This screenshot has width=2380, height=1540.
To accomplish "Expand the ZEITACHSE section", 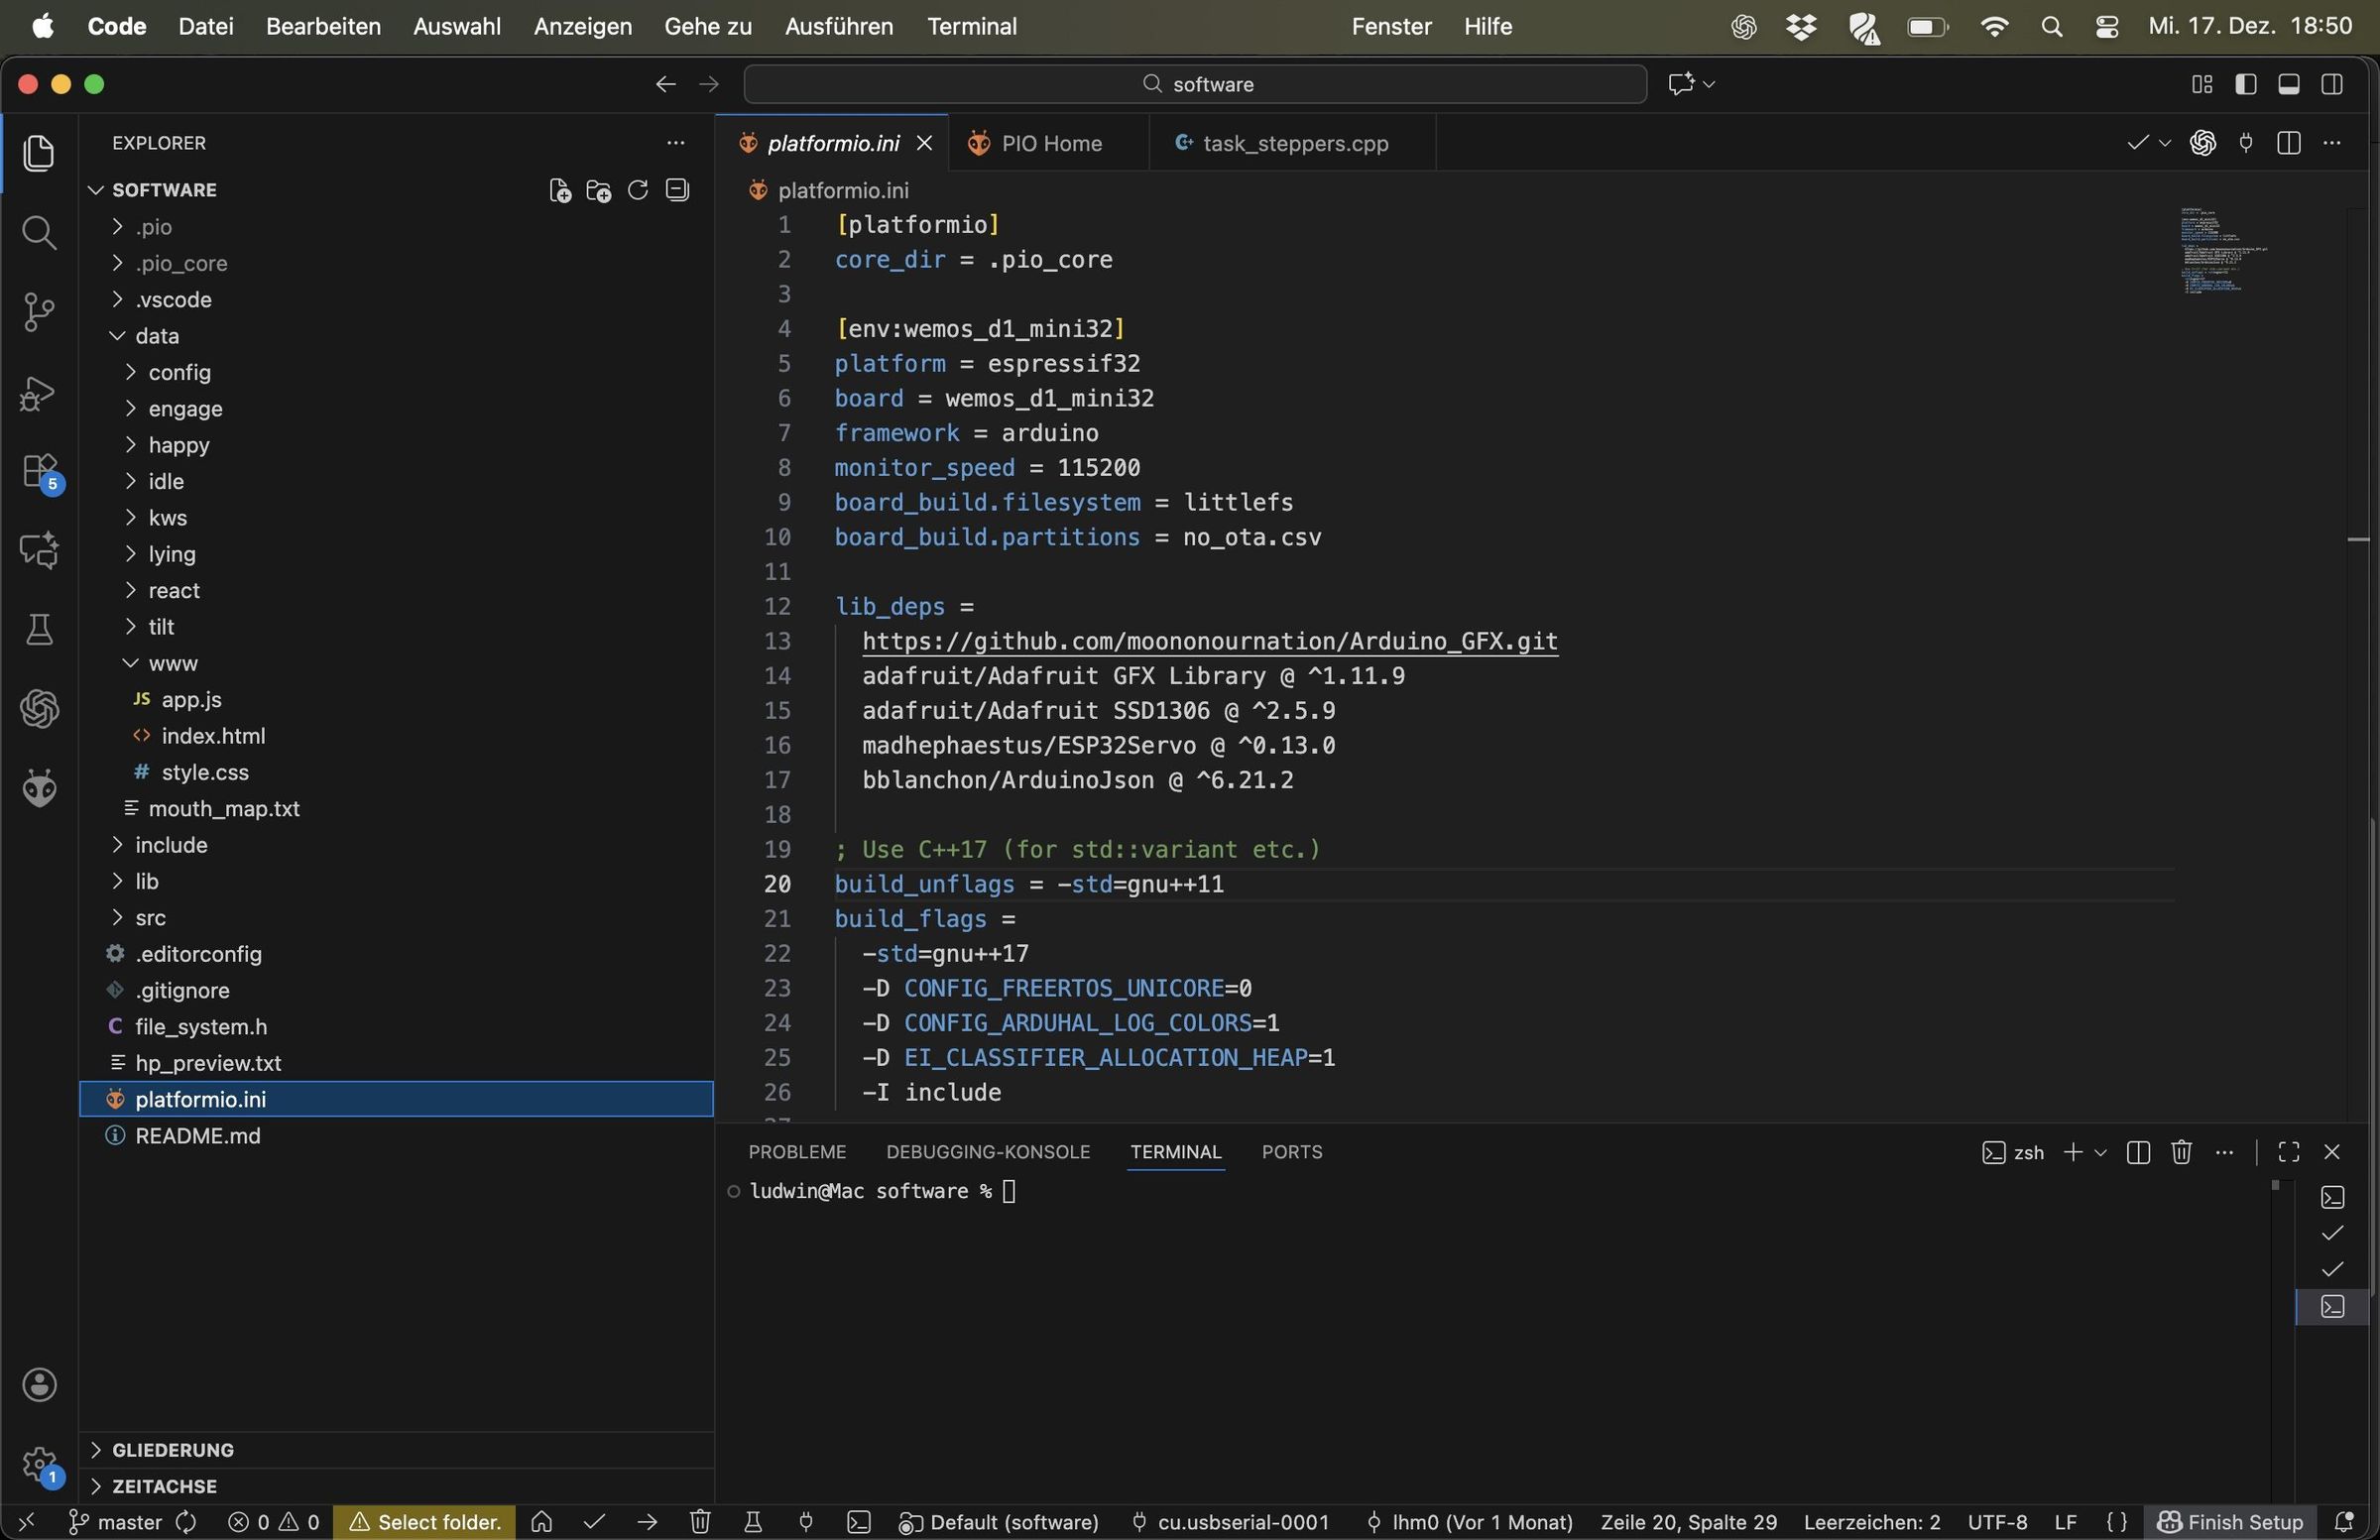I will click(396, 1486).
